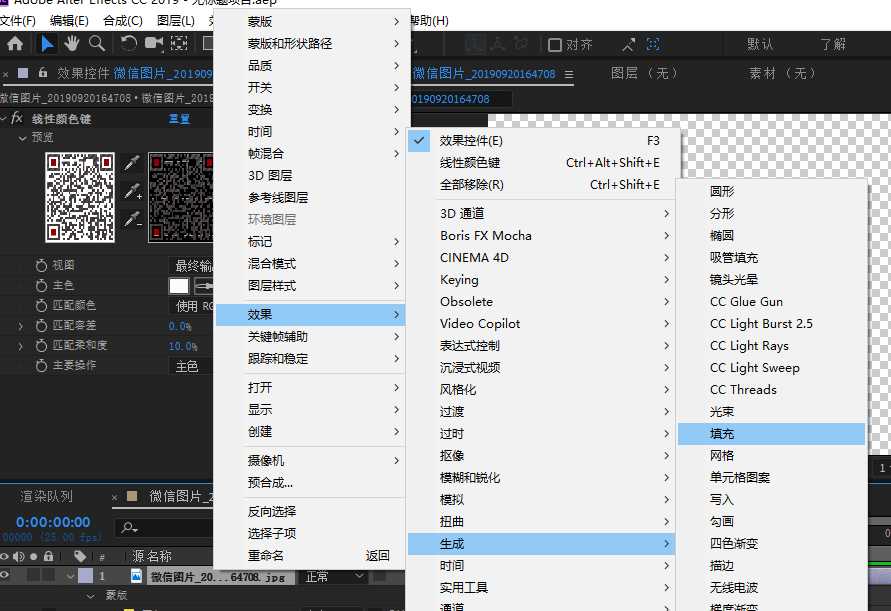Toggle stopwatch for 匹配容差 property
Viewport: 891px width, 611px height.
(41, 326)
